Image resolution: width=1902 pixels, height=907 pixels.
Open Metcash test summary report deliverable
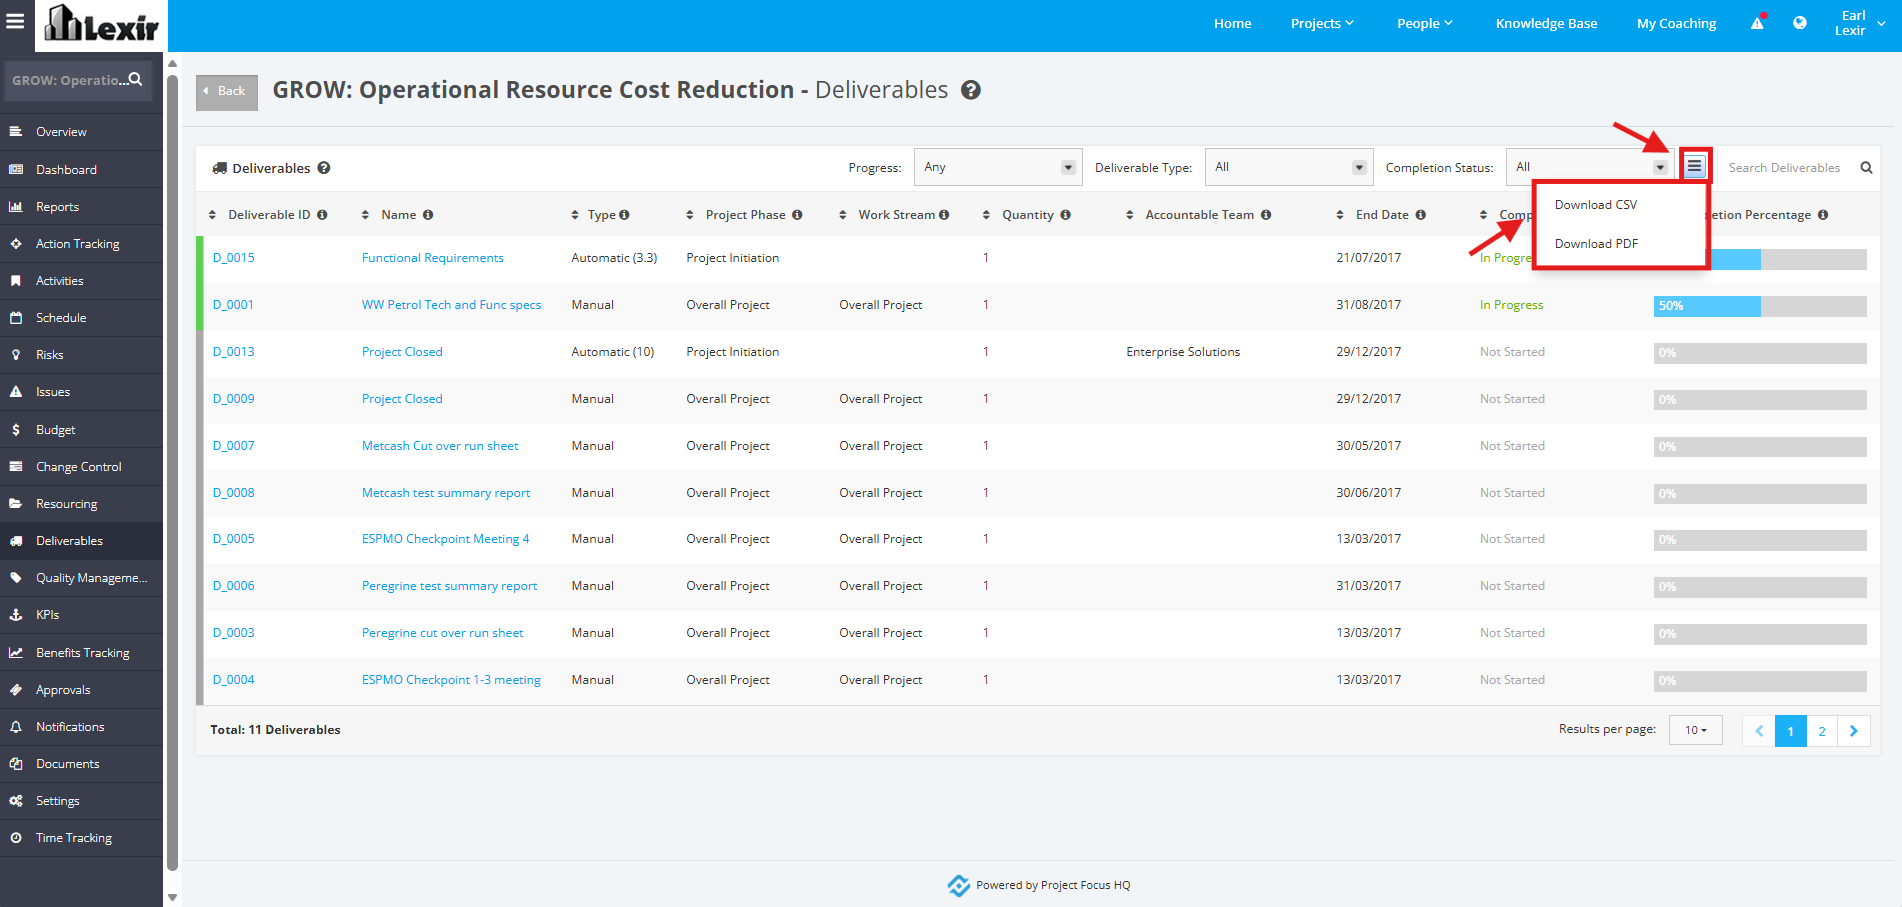pyautogui.click(x=446, y=493)
